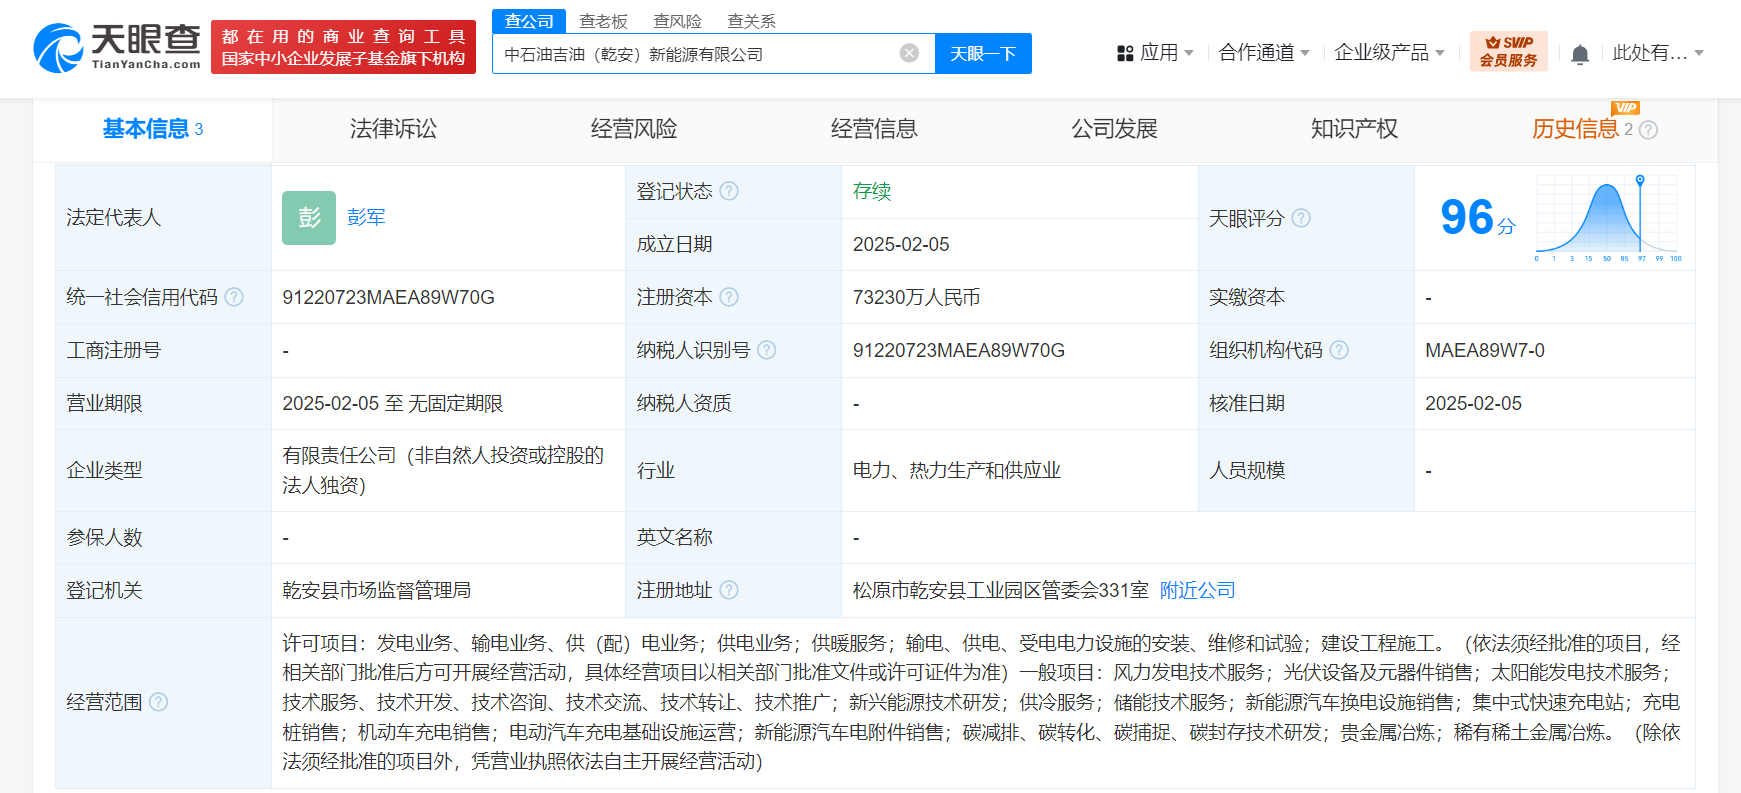1741x793 pixels.
Task: Expand the 应用 dropdown menu
Action: [1156, 53]
